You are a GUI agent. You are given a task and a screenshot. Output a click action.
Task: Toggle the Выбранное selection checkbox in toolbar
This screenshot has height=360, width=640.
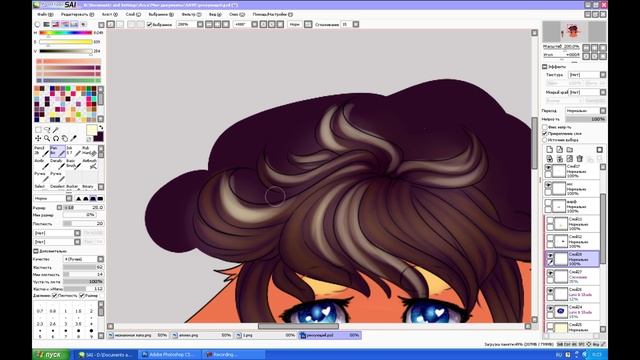(x=149, y=24)
